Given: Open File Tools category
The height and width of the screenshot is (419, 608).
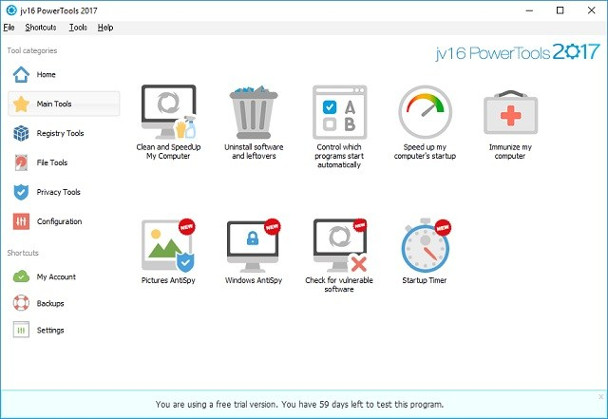Looking at the screenshot, I should (64, 163).
